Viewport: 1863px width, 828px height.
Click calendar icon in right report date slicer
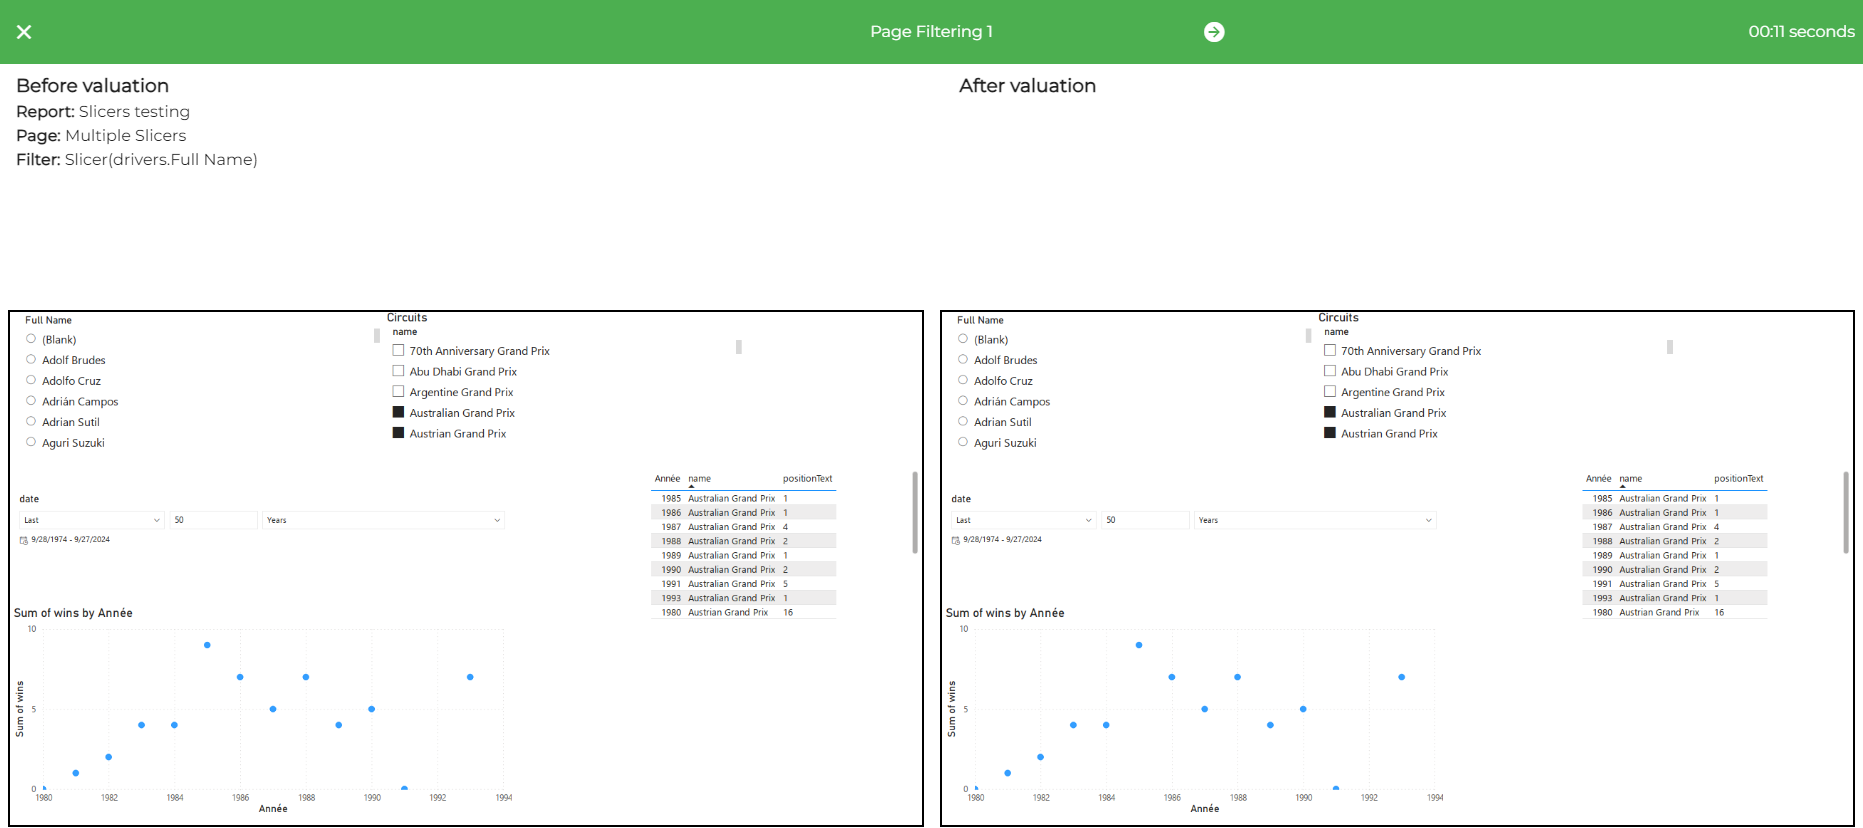click(x=956, y=540)
